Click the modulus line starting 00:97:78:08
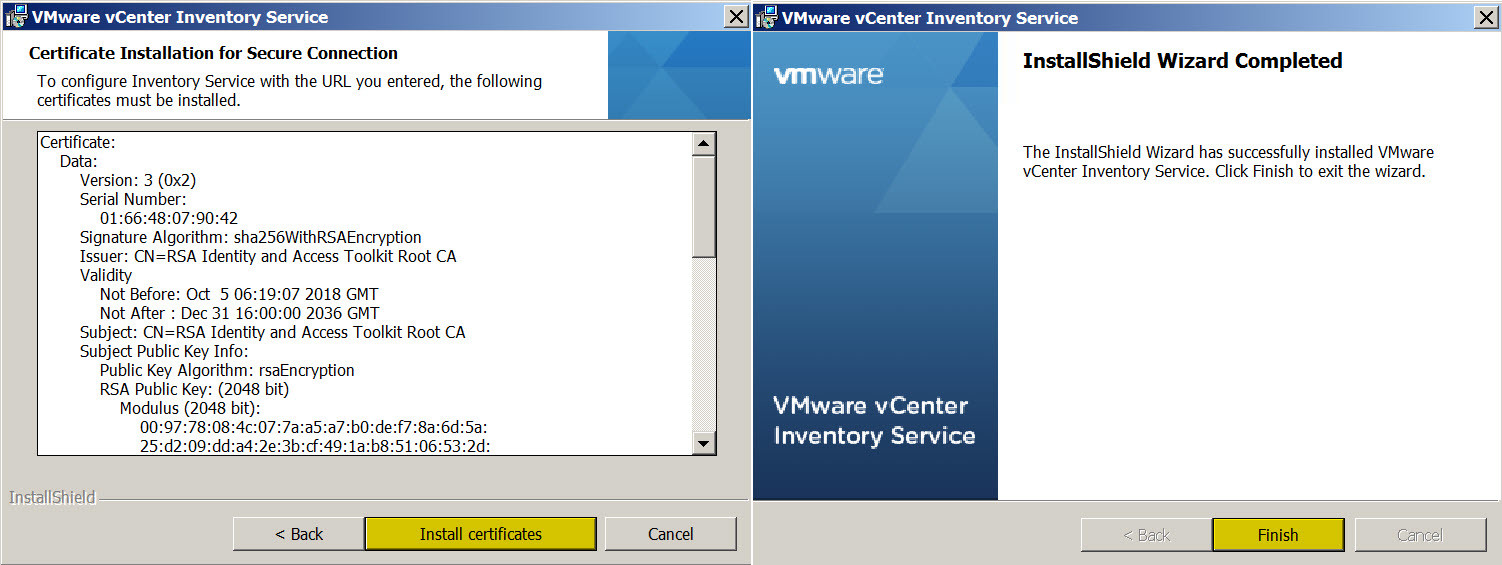Image resolution: width=1502 pixels, height=565 pixels. (314, 427)
